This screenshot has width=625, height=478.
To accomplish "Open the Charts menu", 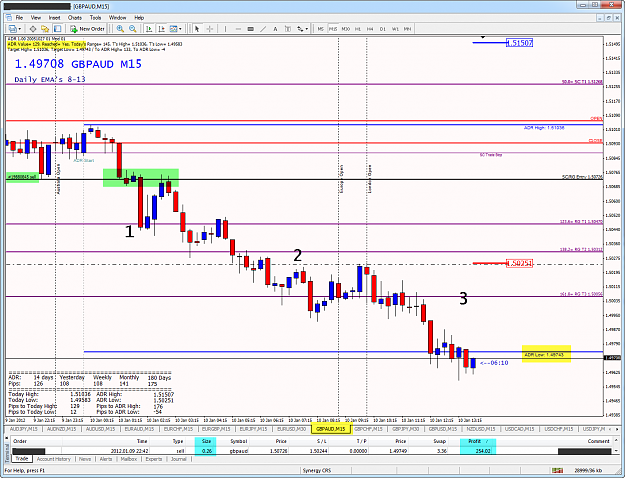I will [x=75, y=18].
